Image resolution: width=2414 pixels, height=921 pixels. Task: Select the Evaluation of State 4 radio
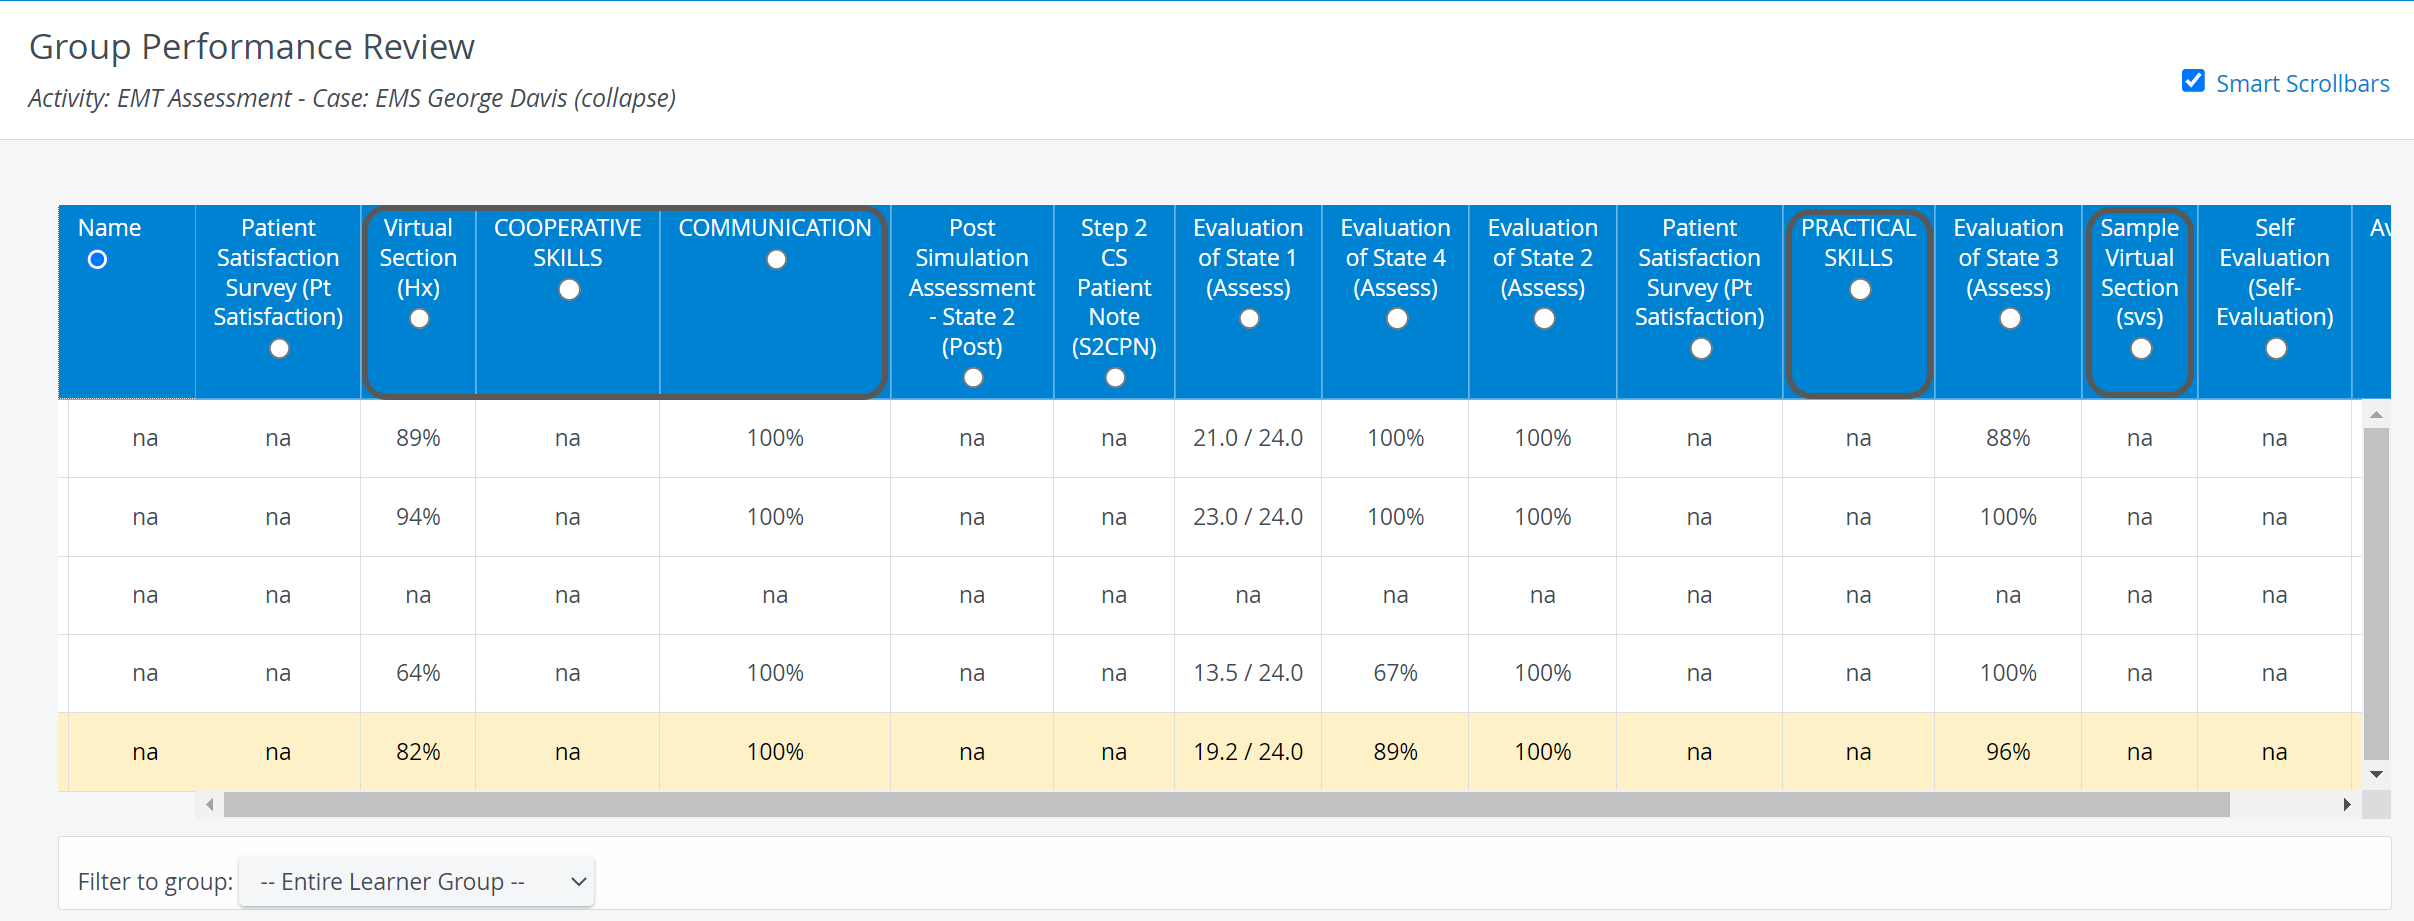(1397, 319)
